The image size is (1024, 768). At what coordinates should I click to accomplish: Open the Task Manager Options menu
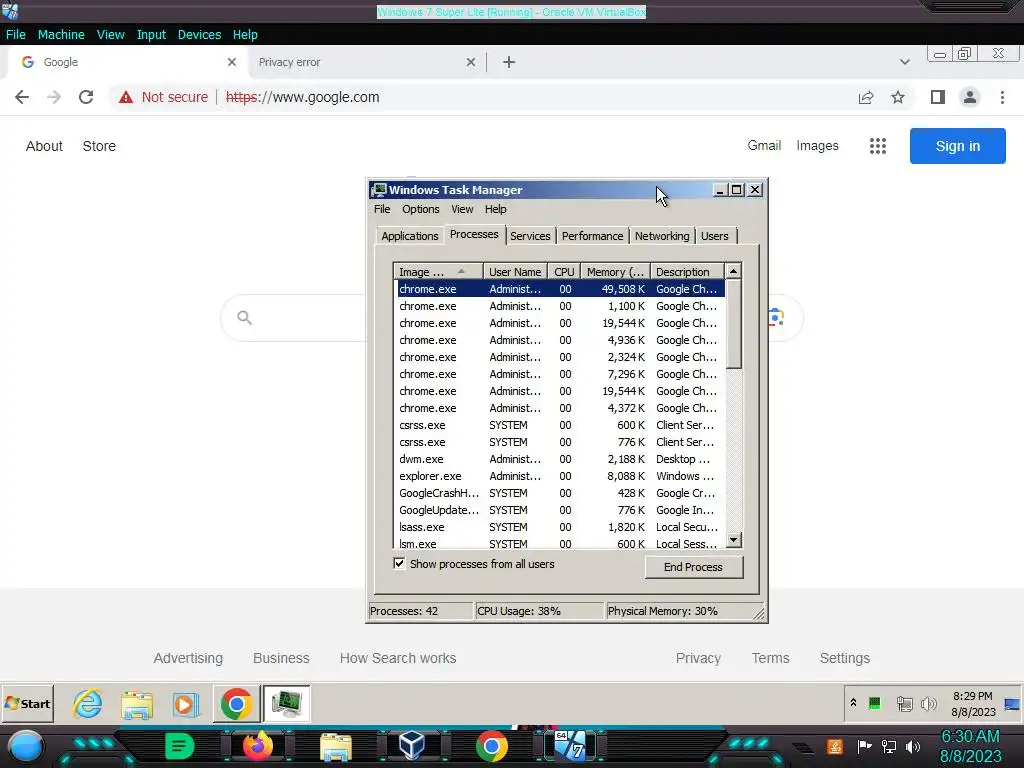pyautogui.click(x=421, y=209)
